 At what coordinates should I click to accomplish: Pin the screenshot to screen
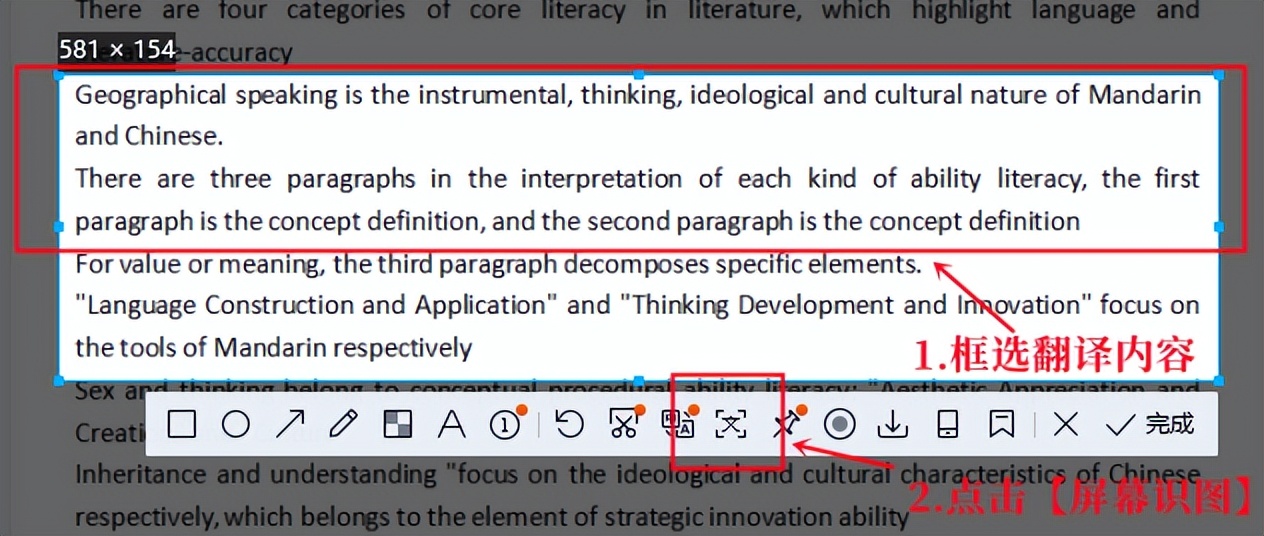[x=786, y=425]
